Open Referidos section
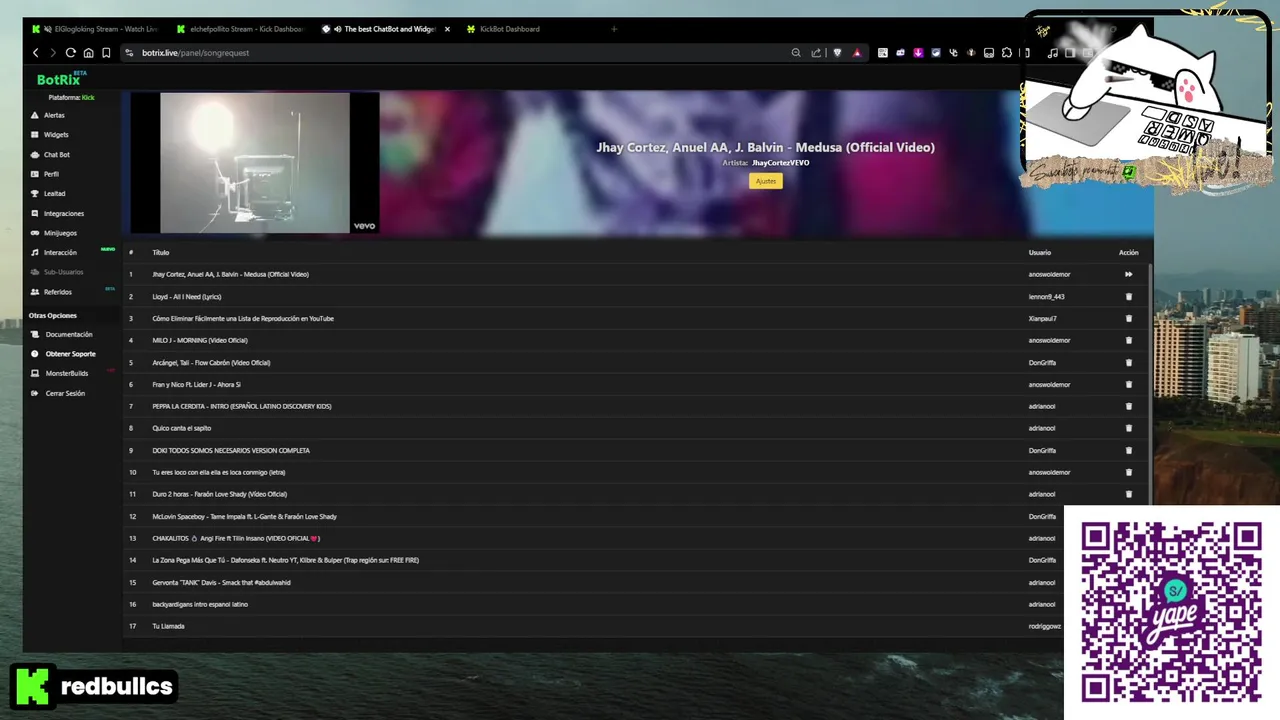The width and height of the screenshot is (1280, 720). click(57, 292)
